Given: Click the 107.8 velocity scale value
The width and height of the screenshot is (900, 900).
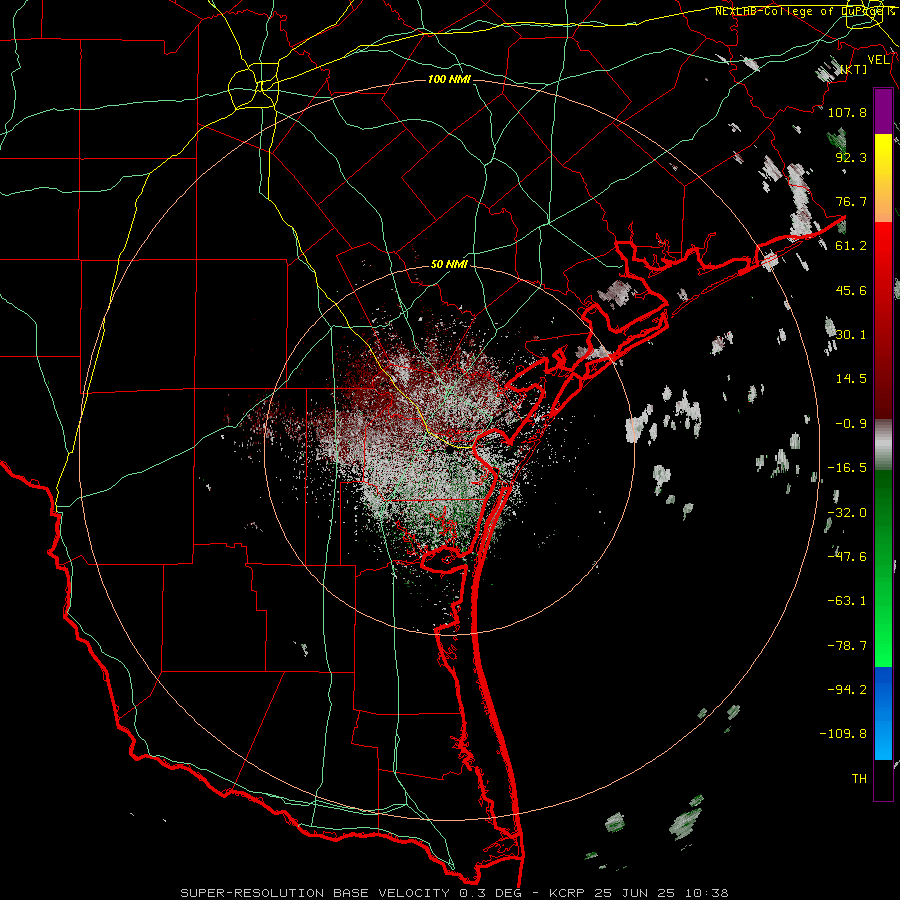Looking at the screenshot, I should (x=847, y=112).
